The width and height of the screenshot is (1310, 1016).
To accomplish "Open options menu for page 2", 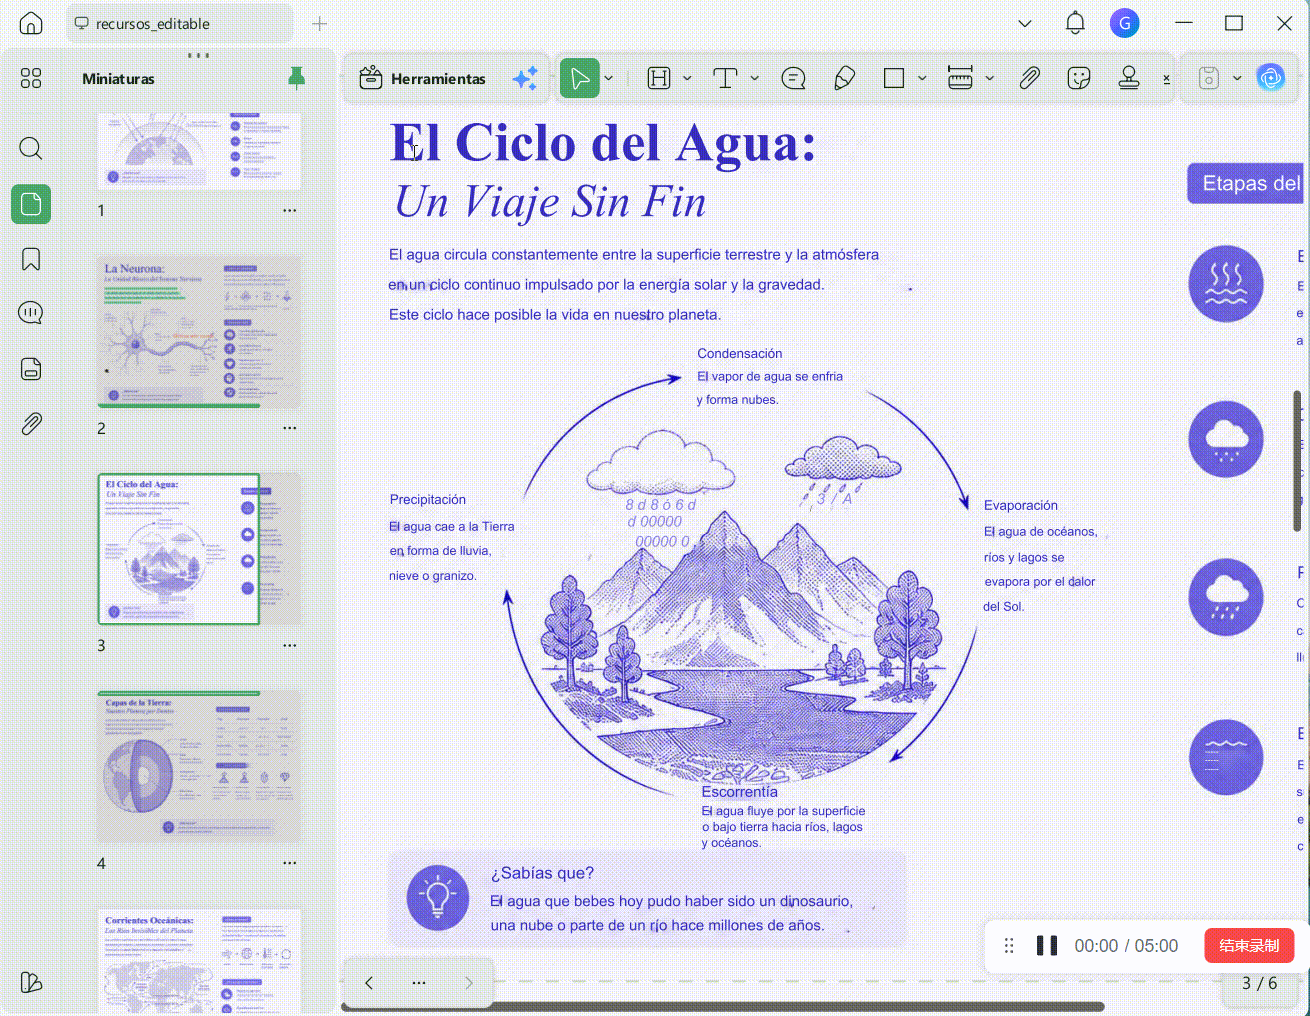I will [x=290, y=428].
